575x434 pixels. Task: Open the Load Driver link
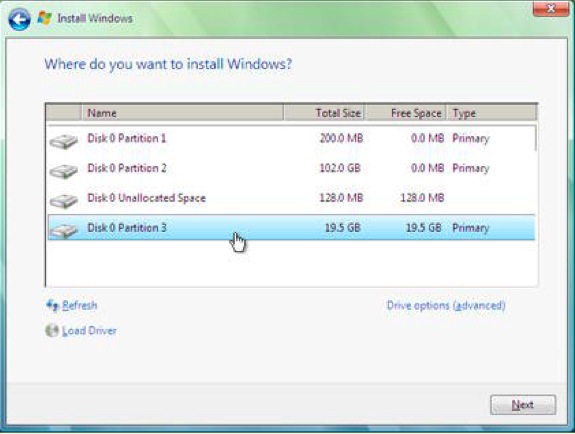tap(89, 331)
